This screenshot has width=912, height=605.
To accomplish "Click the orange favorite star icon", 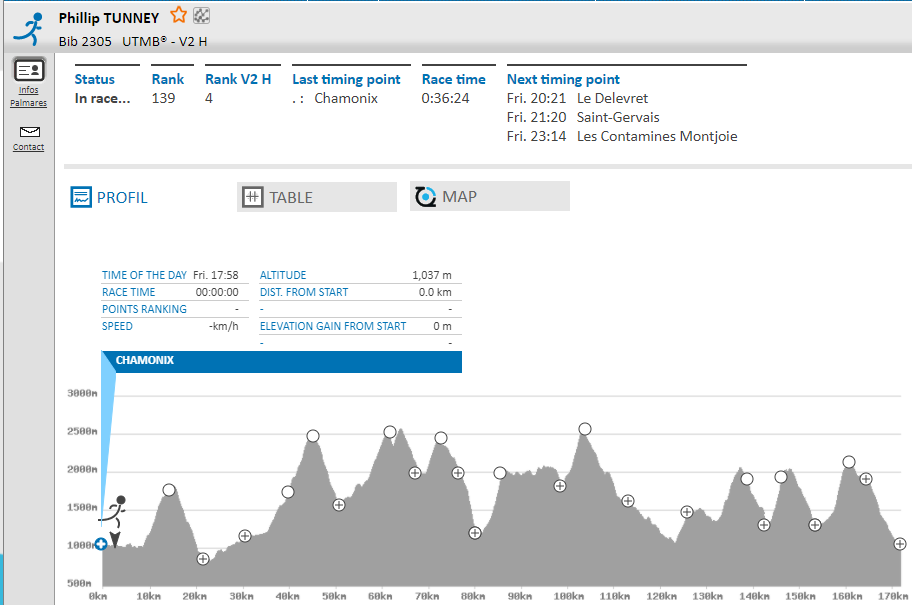I will 178,15.
